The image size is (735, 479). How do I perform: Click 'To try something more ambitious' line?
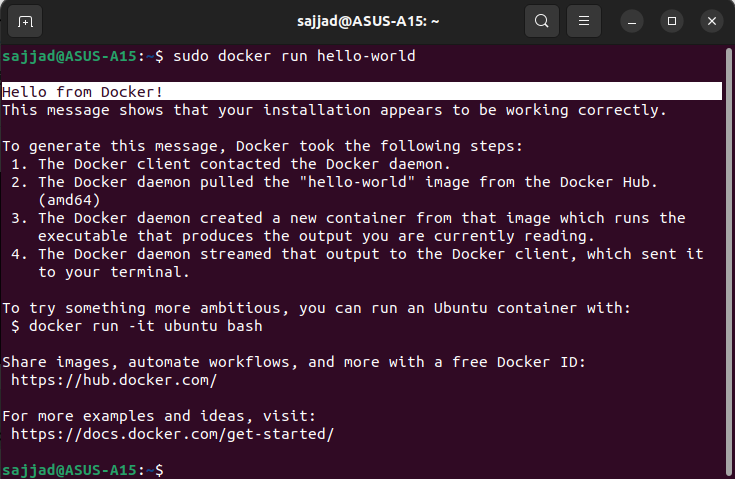click(316, 308)
